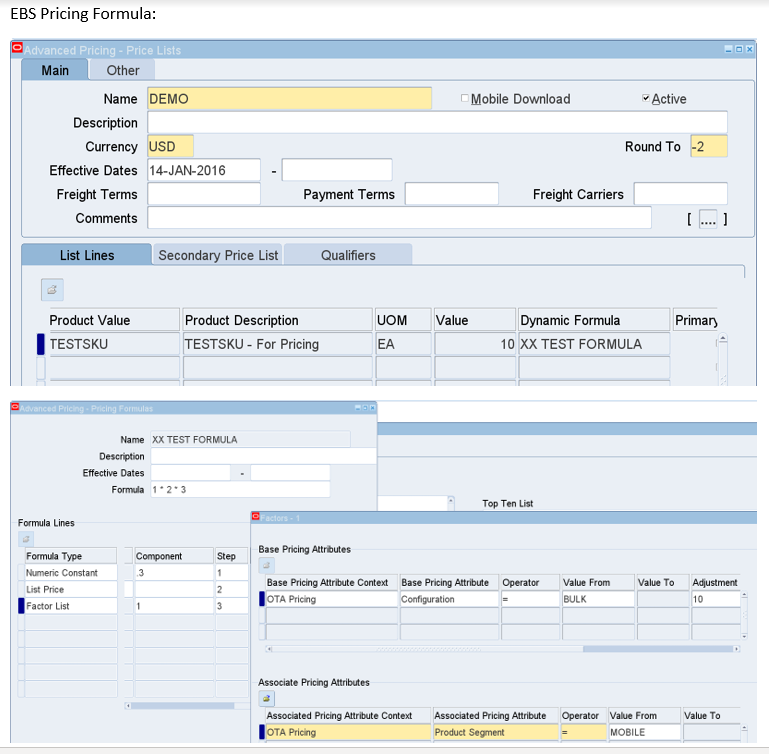Click the Configuration base pricing attribute cell
Viewport: 769px width, 754px height.
tap(449, 599)
